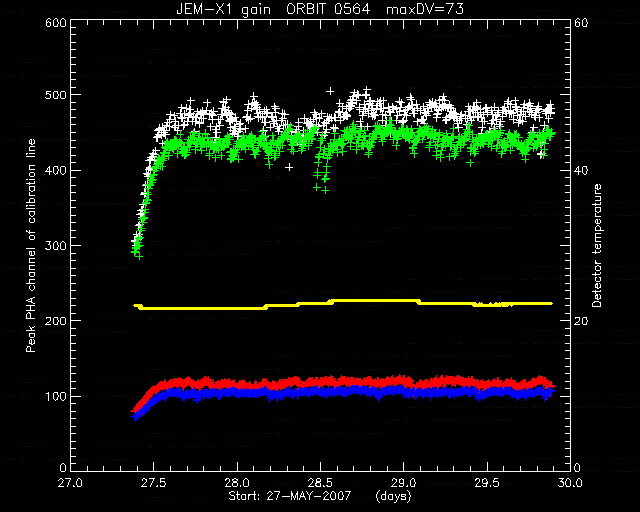Click the isolated white cross near 400
The image size is (640, 512).
289,167
